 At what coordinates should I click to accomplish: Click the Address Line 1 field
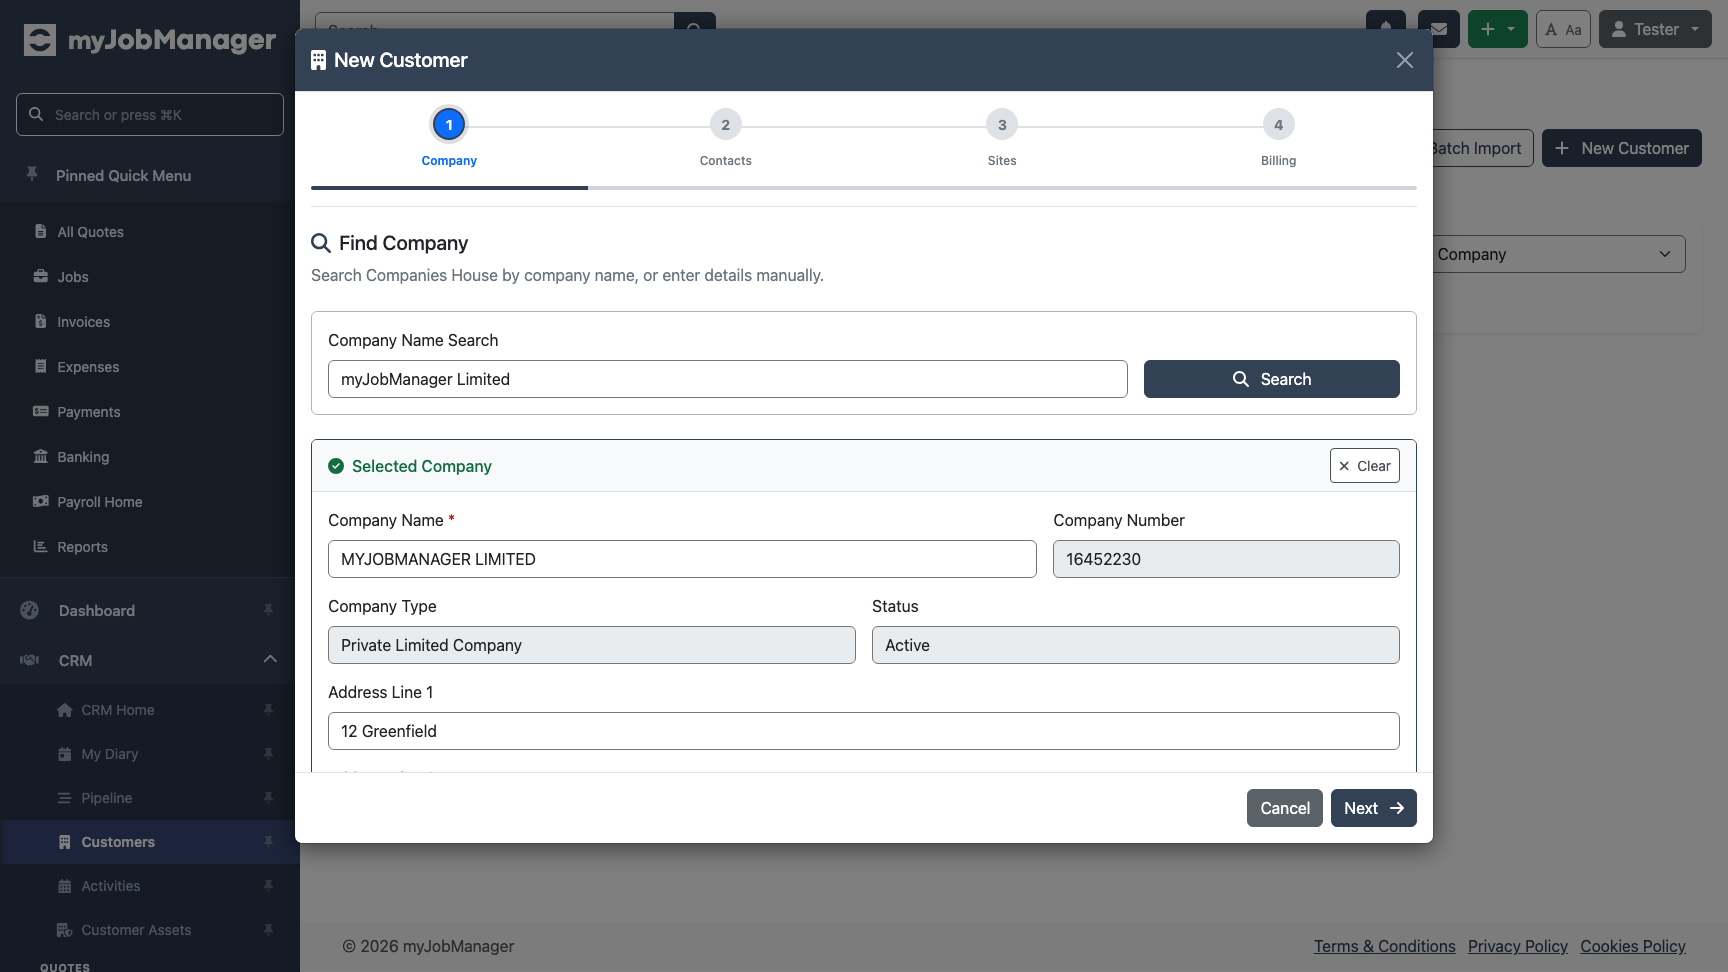[864, 731]
